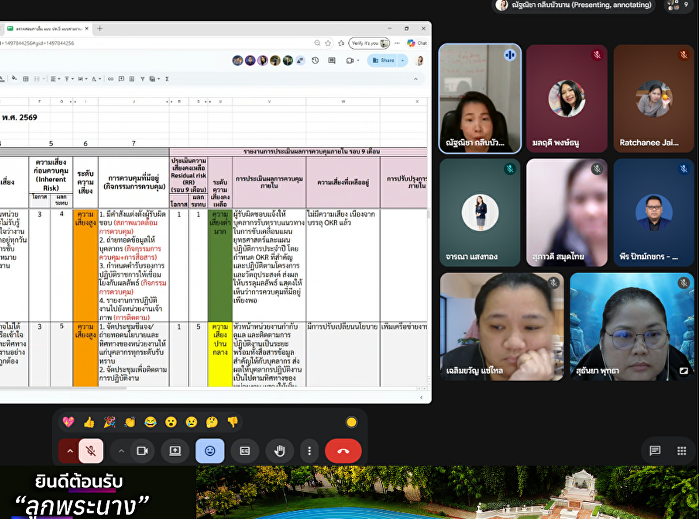Select the dark blue tile with a man in glasses

pos(654,213)
